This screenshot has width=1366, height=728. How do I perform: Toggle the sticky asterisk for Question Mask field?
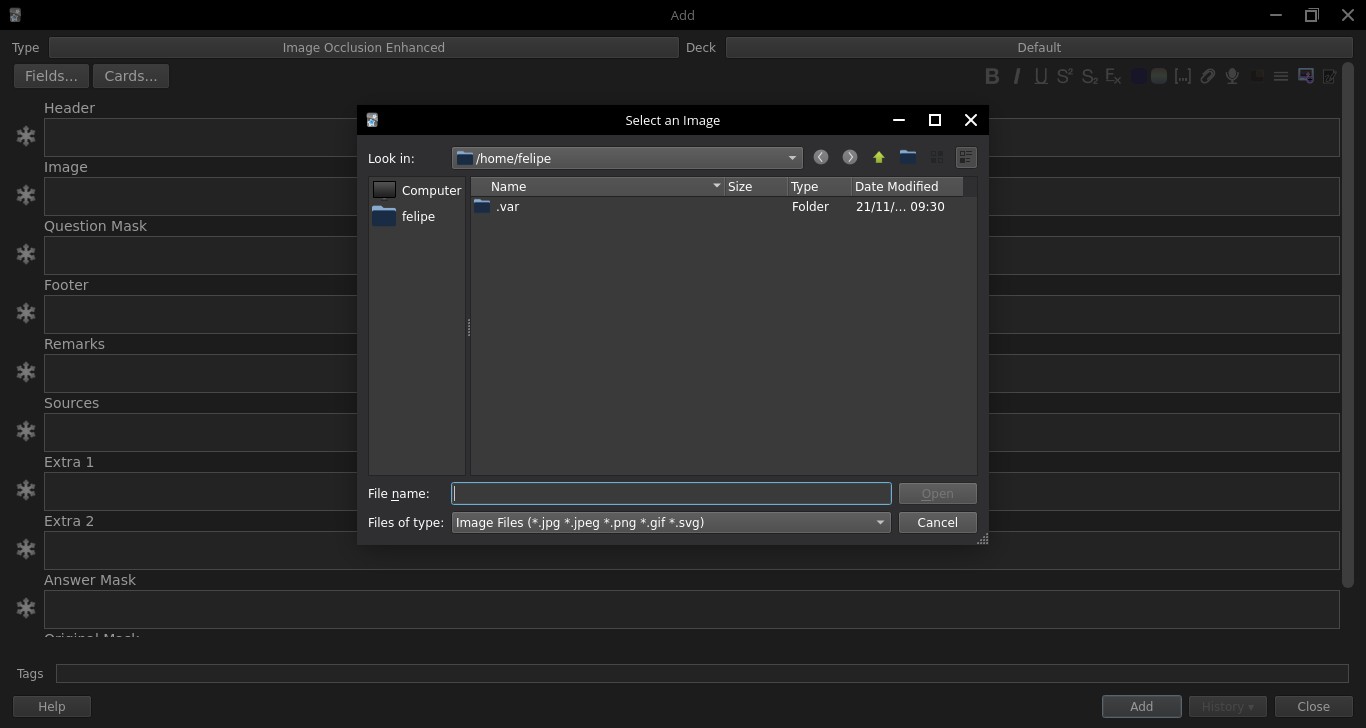[26, 254]
